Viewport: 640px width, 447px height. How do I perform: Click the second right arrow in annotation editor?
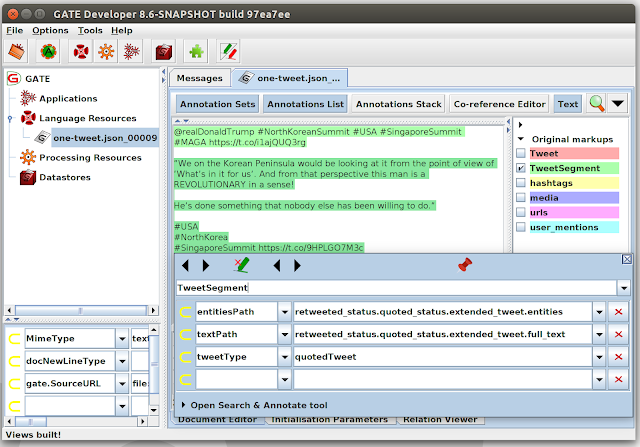tap(298, 266)
